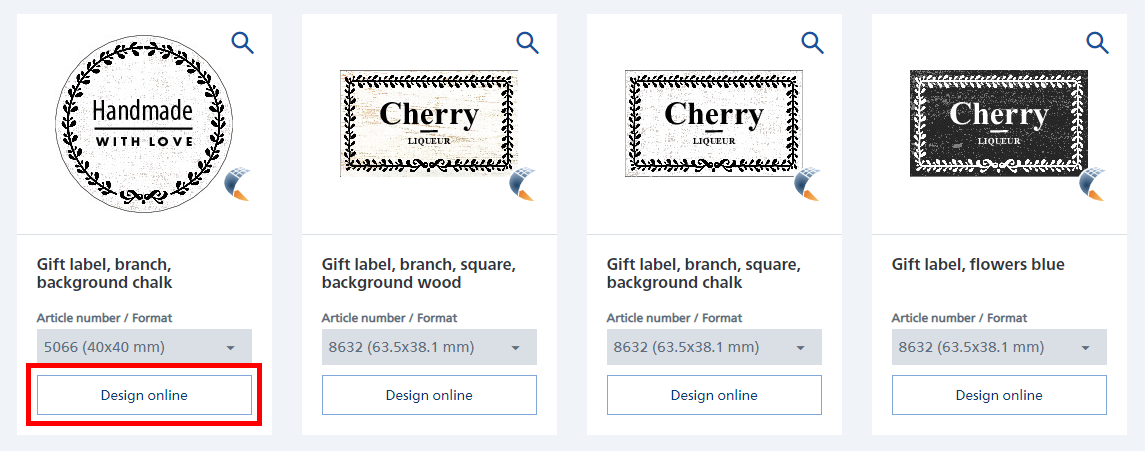
Task: Click design tool badge on square chalk label
Action: click(808, 184)
